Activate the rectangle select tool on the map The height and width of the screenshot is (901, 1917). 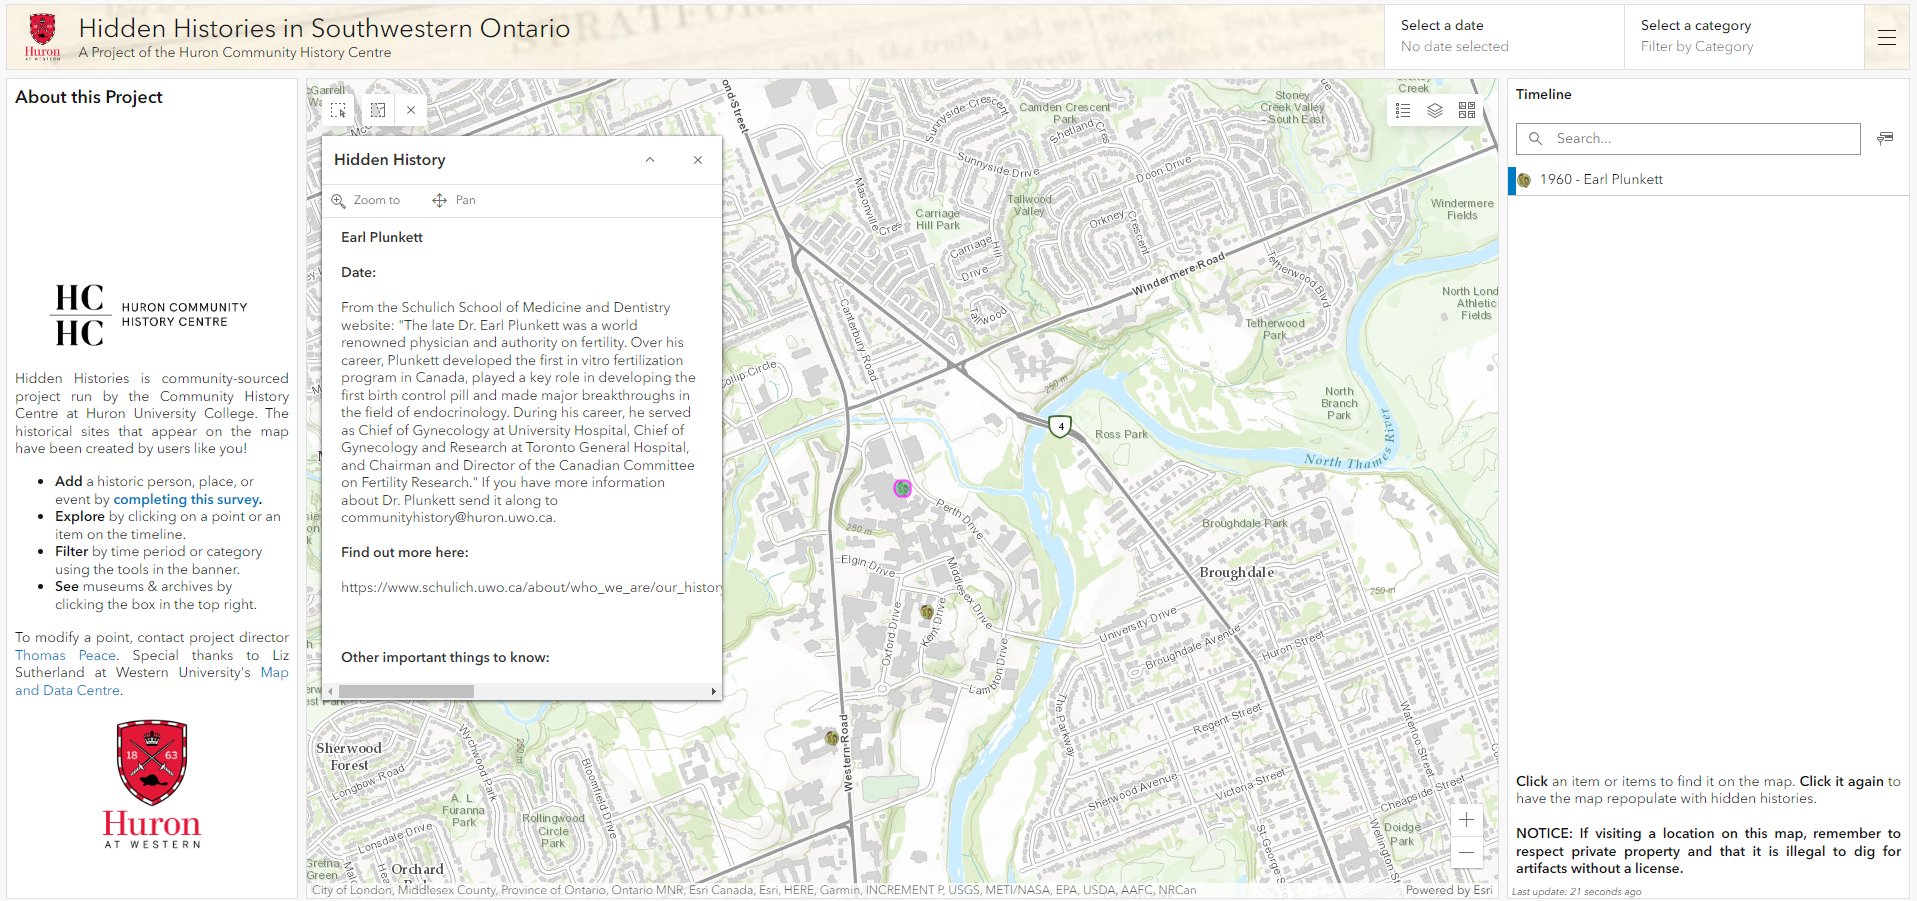338,110
